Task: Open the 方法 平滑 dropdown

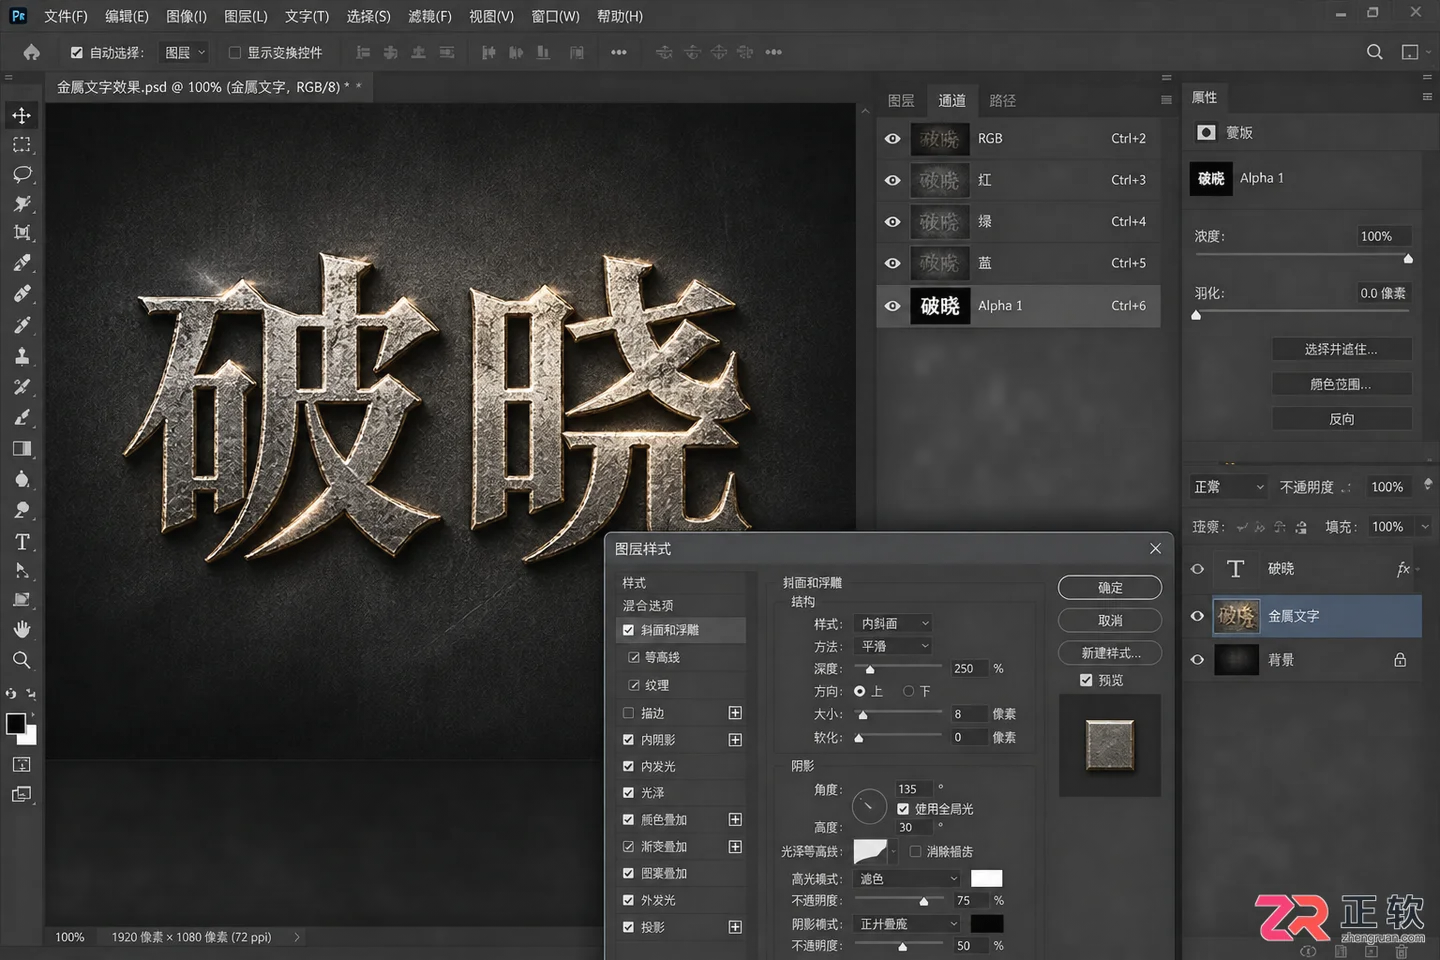Action: click(893, 647)
